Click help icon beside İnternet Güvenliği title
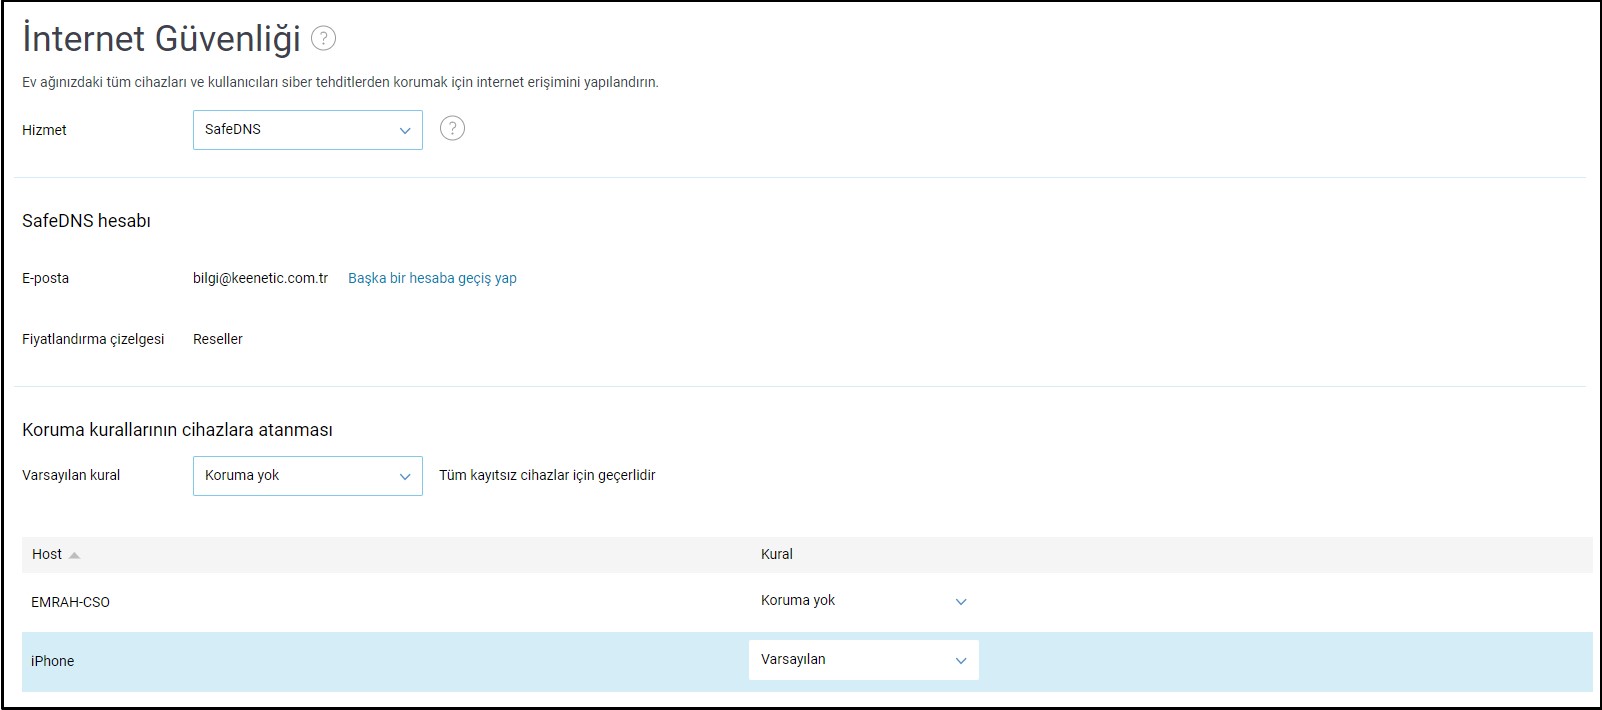The height and width of the screenshot is (710, 1602). tap(323, 39)
